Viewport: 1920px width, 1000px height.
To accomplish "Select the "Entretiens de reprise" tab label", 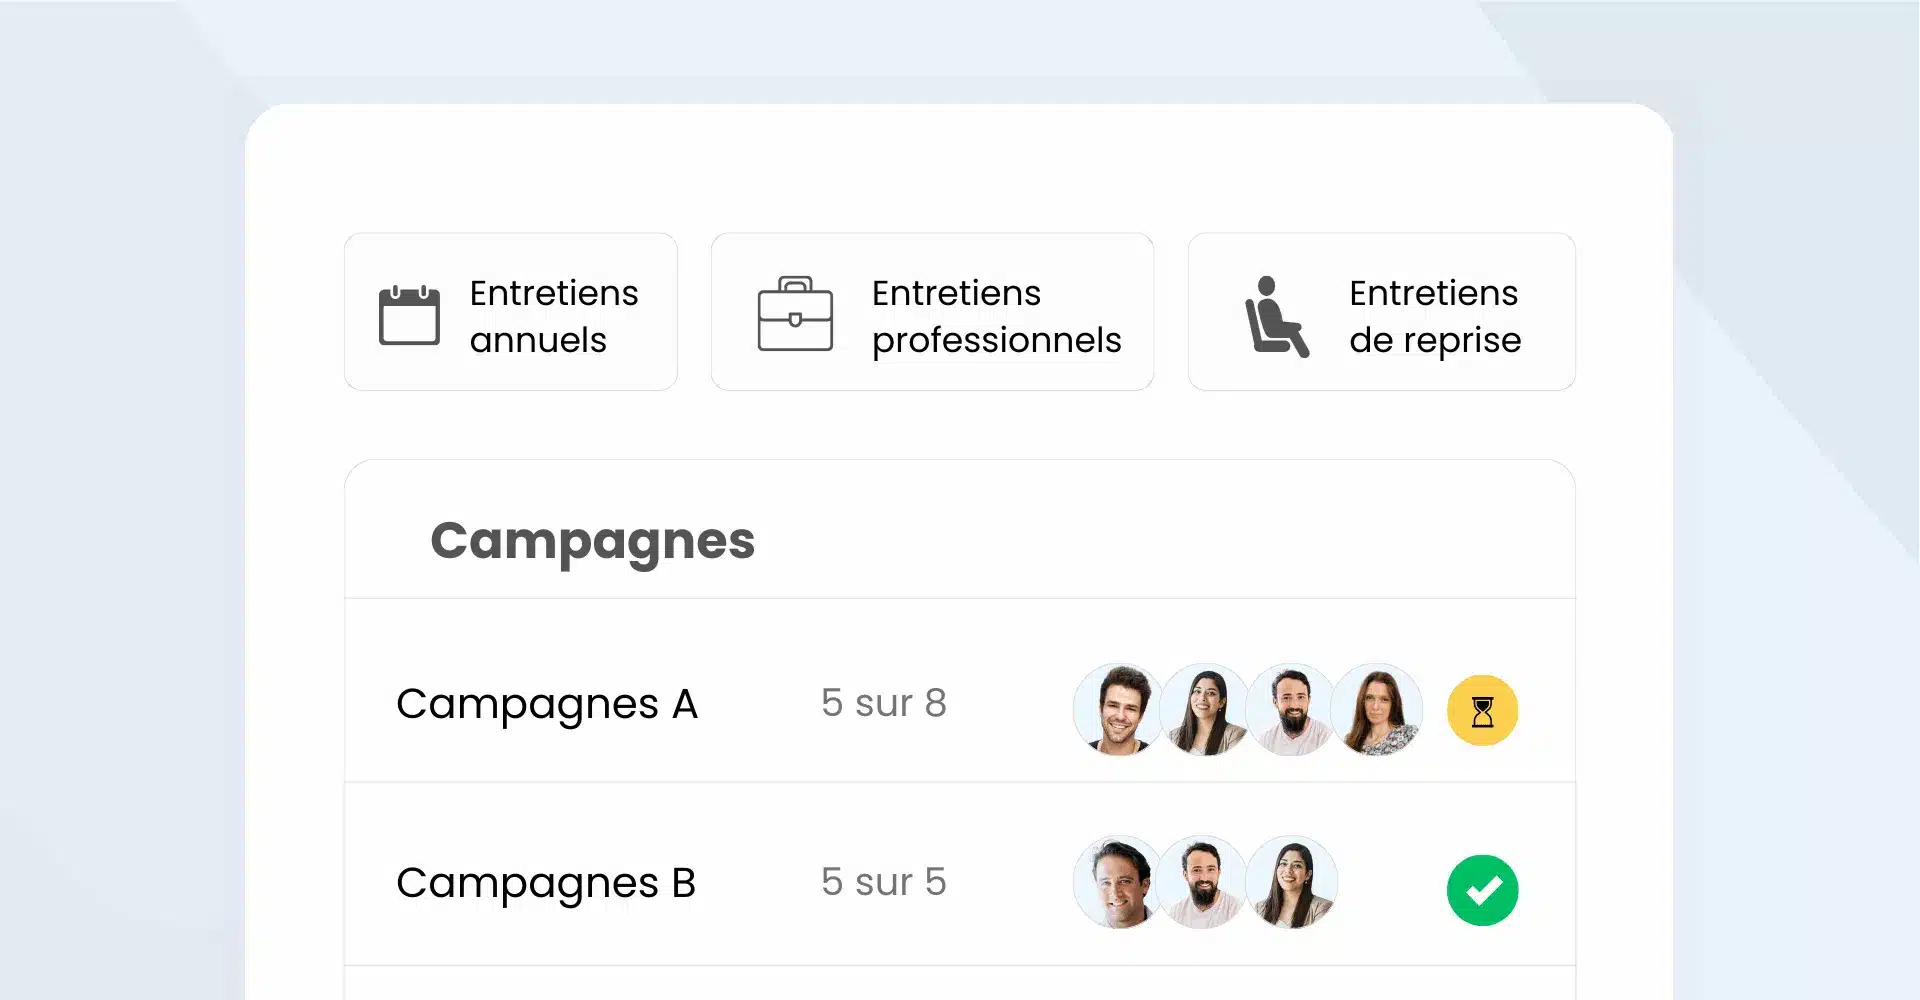I will [x=1434, y=316].
